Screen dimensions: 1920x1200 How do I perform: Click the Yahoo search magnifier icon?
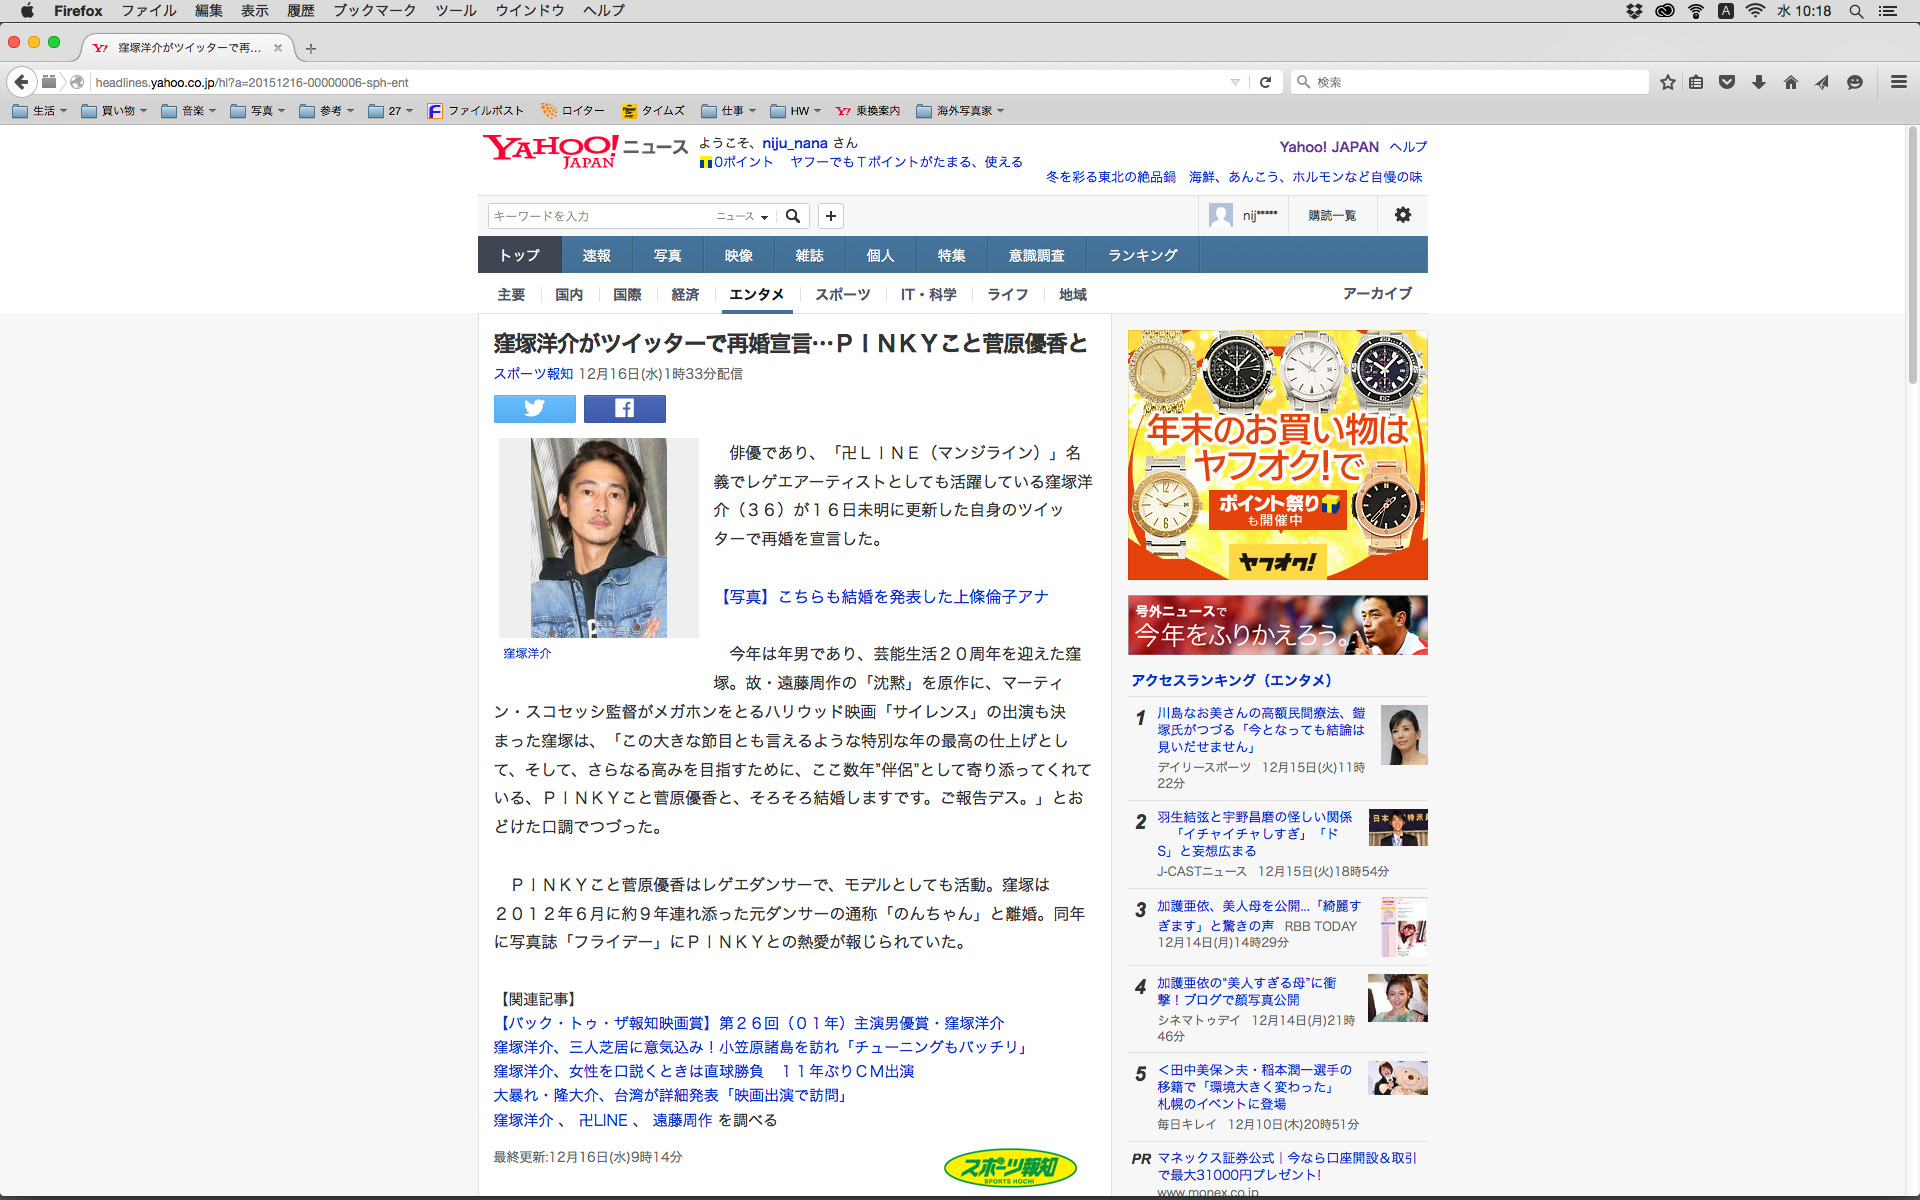pyautogui.click(x=793, y=216)
